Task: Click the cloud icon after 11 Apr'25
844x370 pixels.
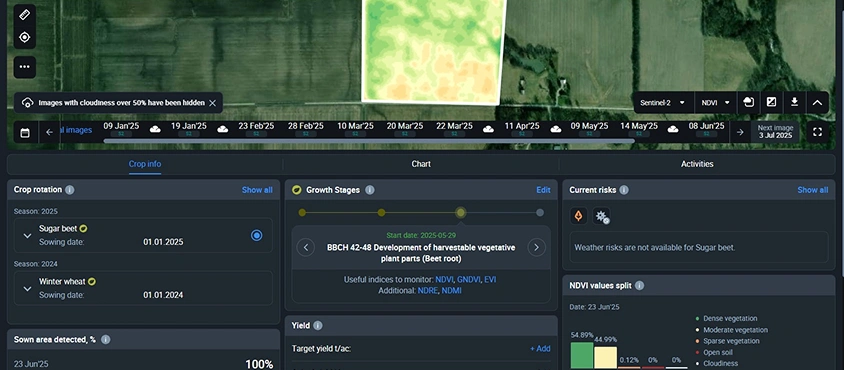Action: (555, 129)
